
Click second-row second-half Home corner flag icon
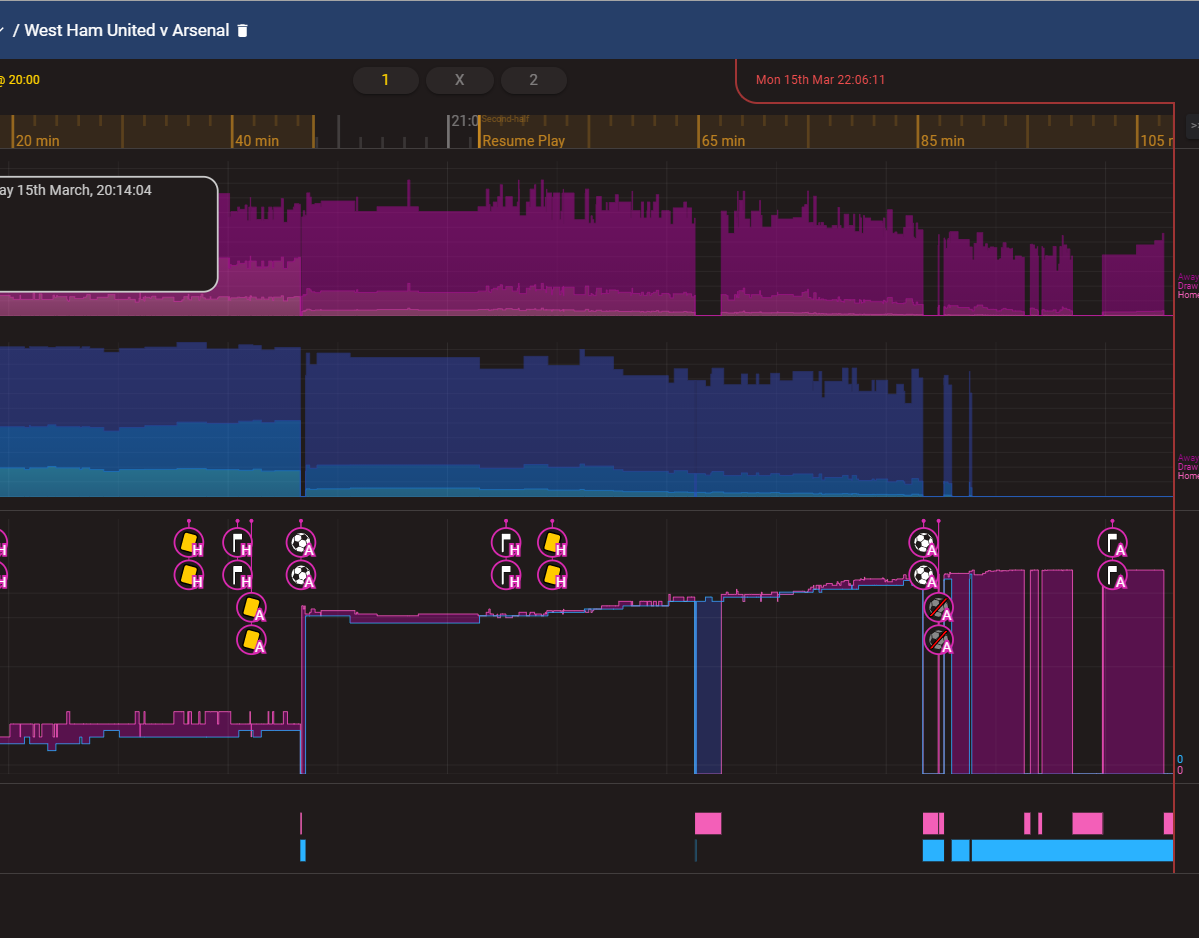(506, 575)
